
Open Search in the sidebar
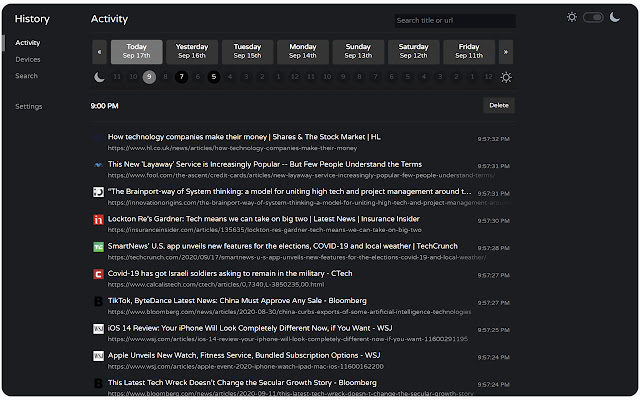[27, 76]
